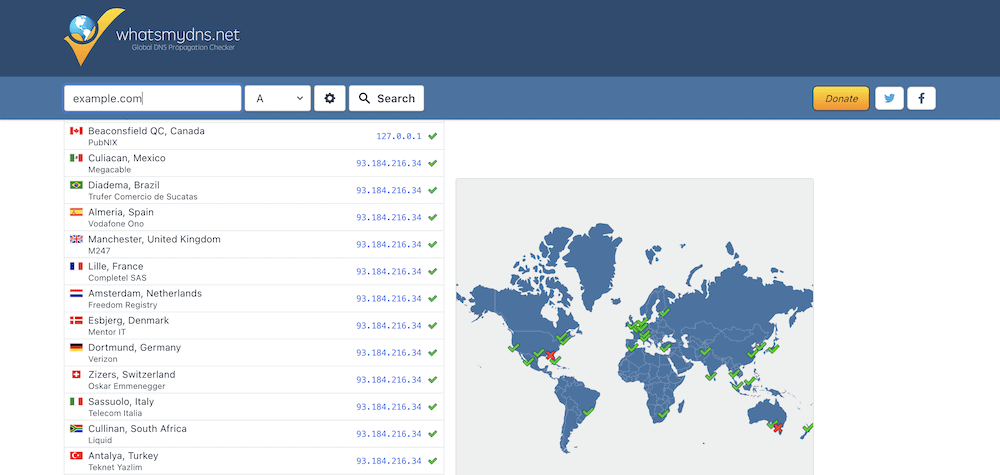Click 'Megacable' provider text
1000x475 pixels.
pos(110,170)
